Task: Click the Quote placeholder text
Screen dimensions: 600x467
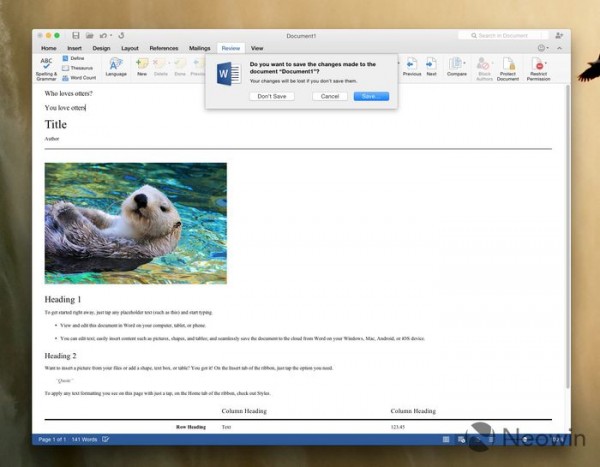Action: [65, 380]
